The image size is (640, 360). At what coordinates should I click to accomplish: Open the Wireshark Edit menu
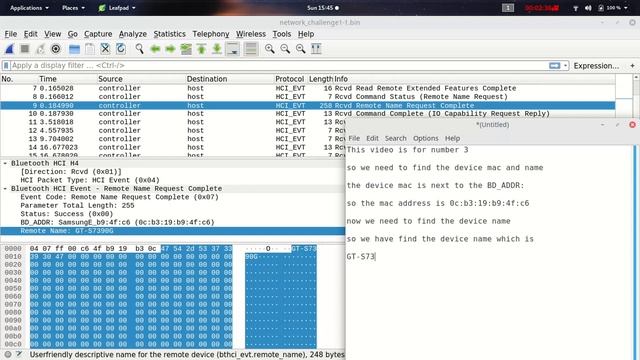pos(31,34)
